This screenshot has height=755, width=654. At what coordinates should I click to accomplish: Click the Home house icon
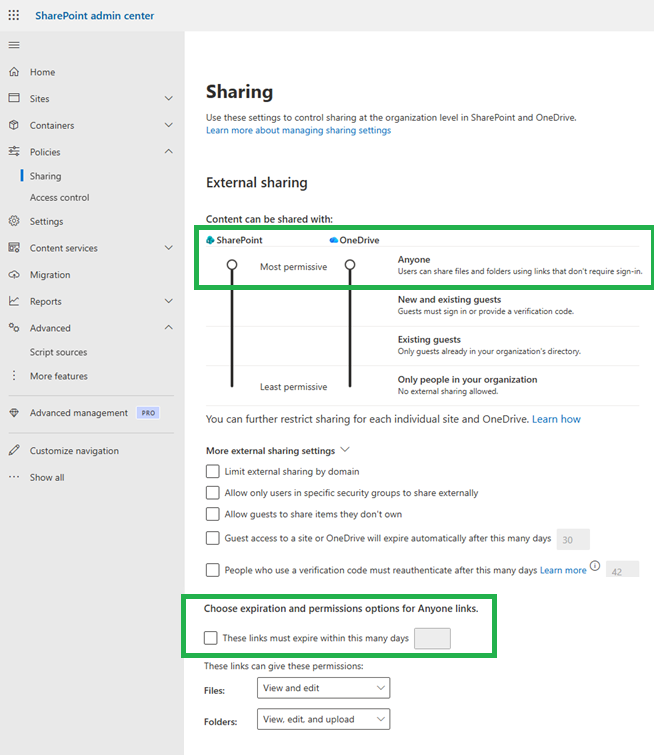(14, 72)
